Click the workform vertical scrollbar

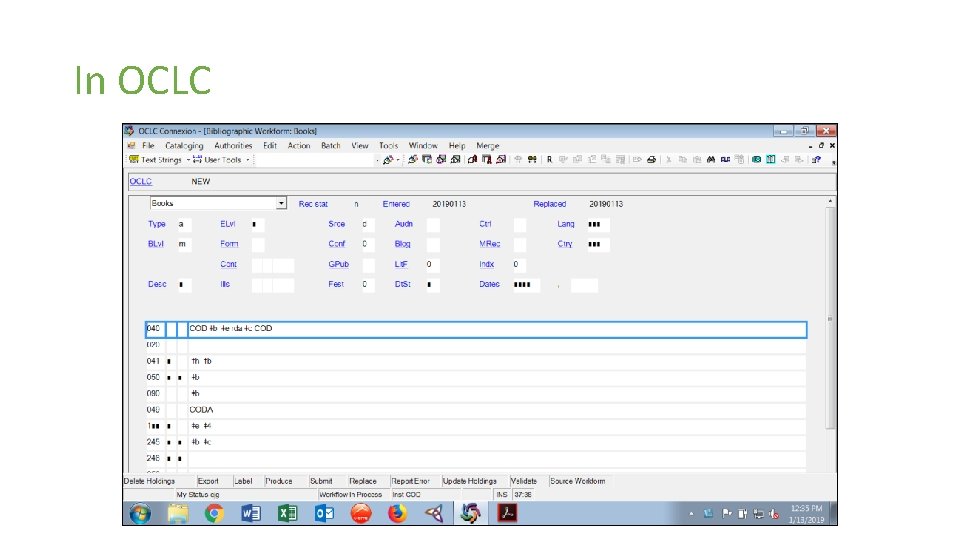[830, 318]
